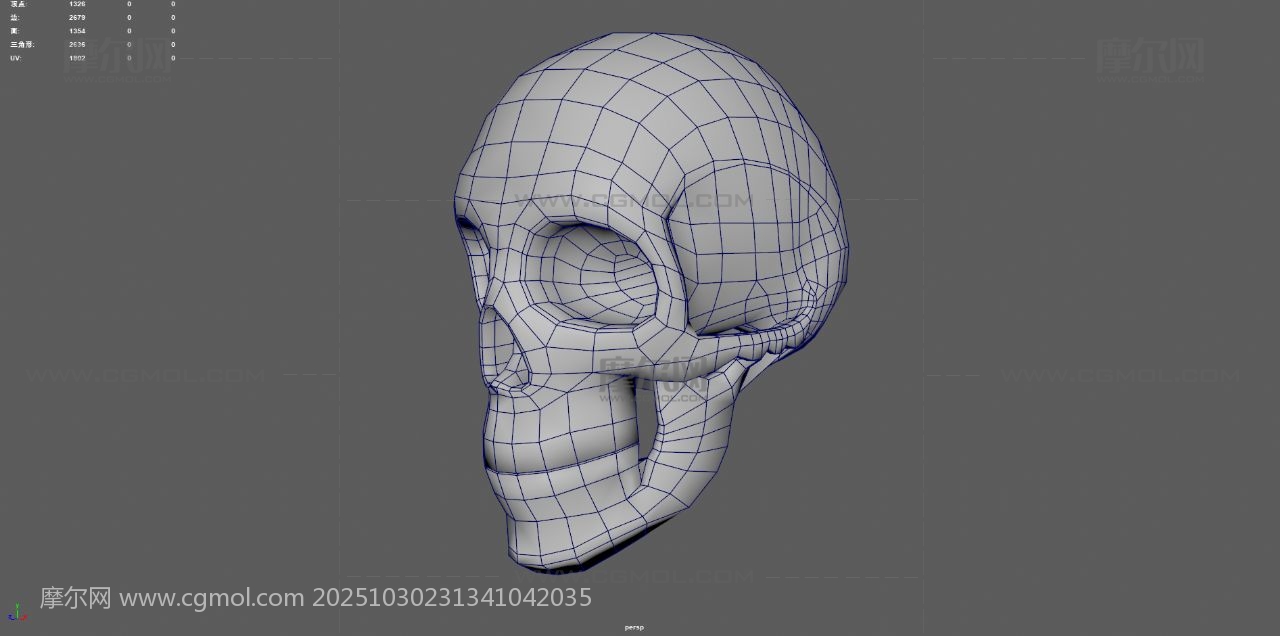Click the face count value 1354

coord(77,31)
